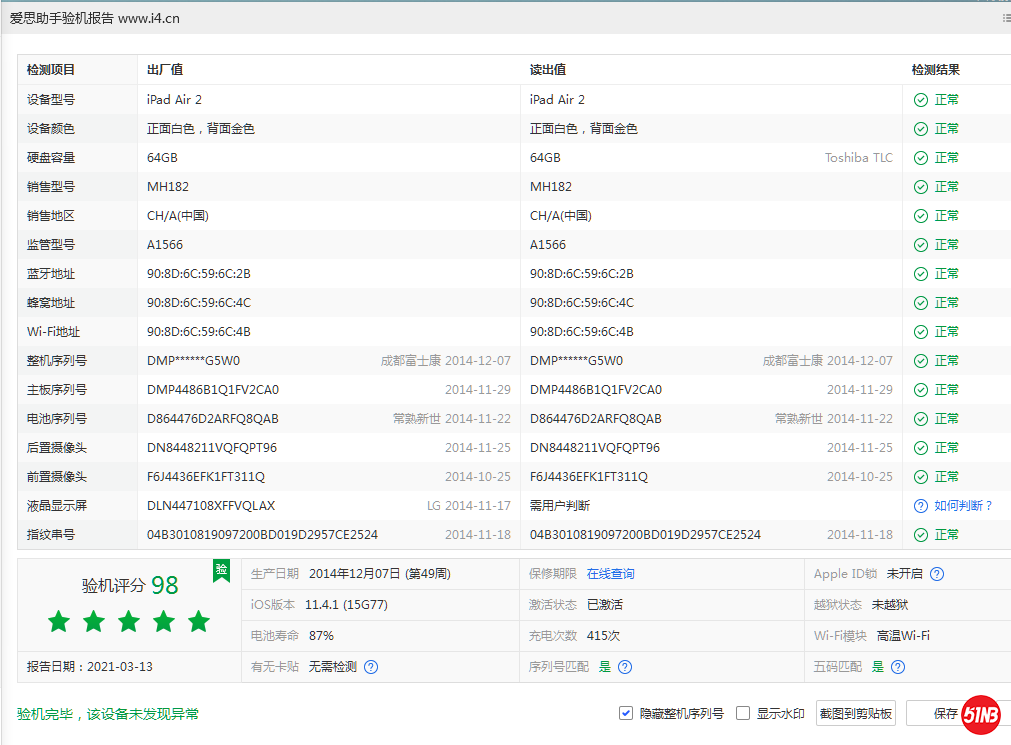Click question icon in 液晶显示屏 row
Viewport: 1011px width, 745px height.
click(x=920, y=506)
